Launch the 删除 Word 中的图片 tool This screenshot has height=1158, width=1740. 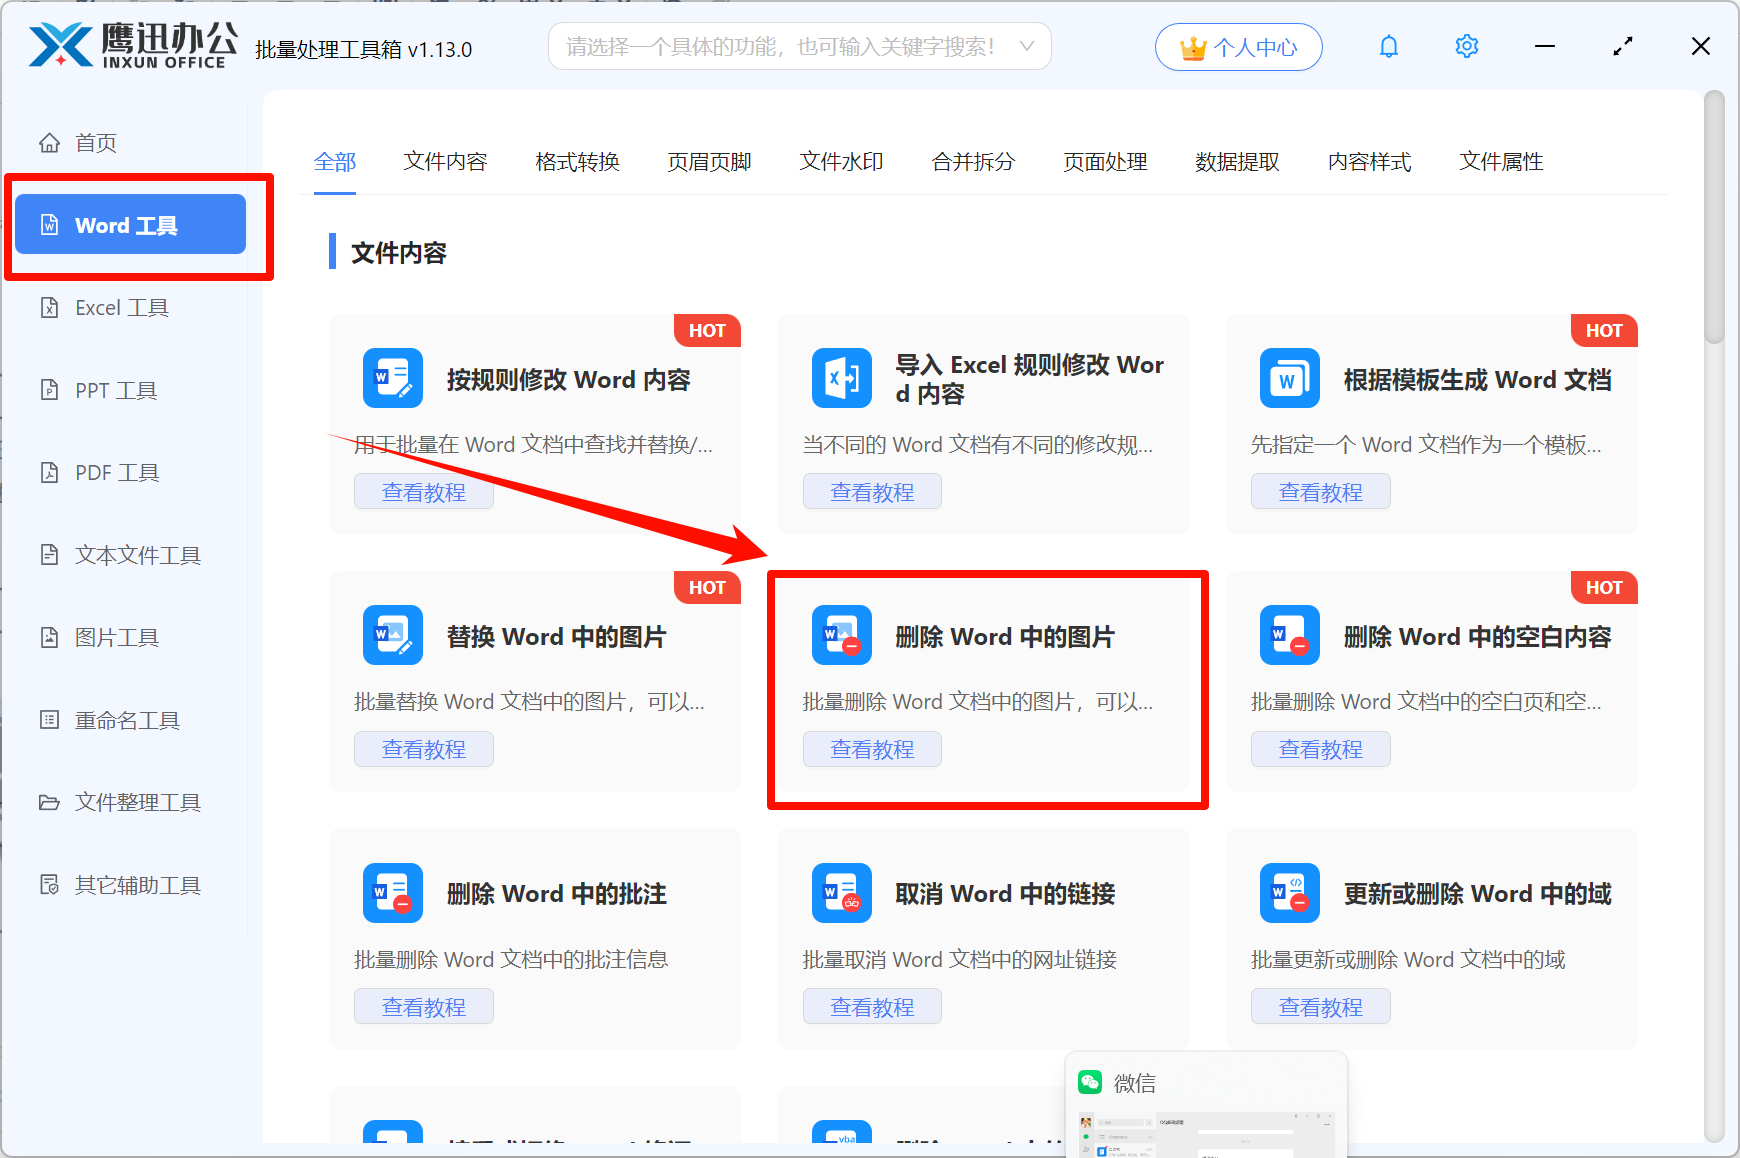coord(1003,636)
